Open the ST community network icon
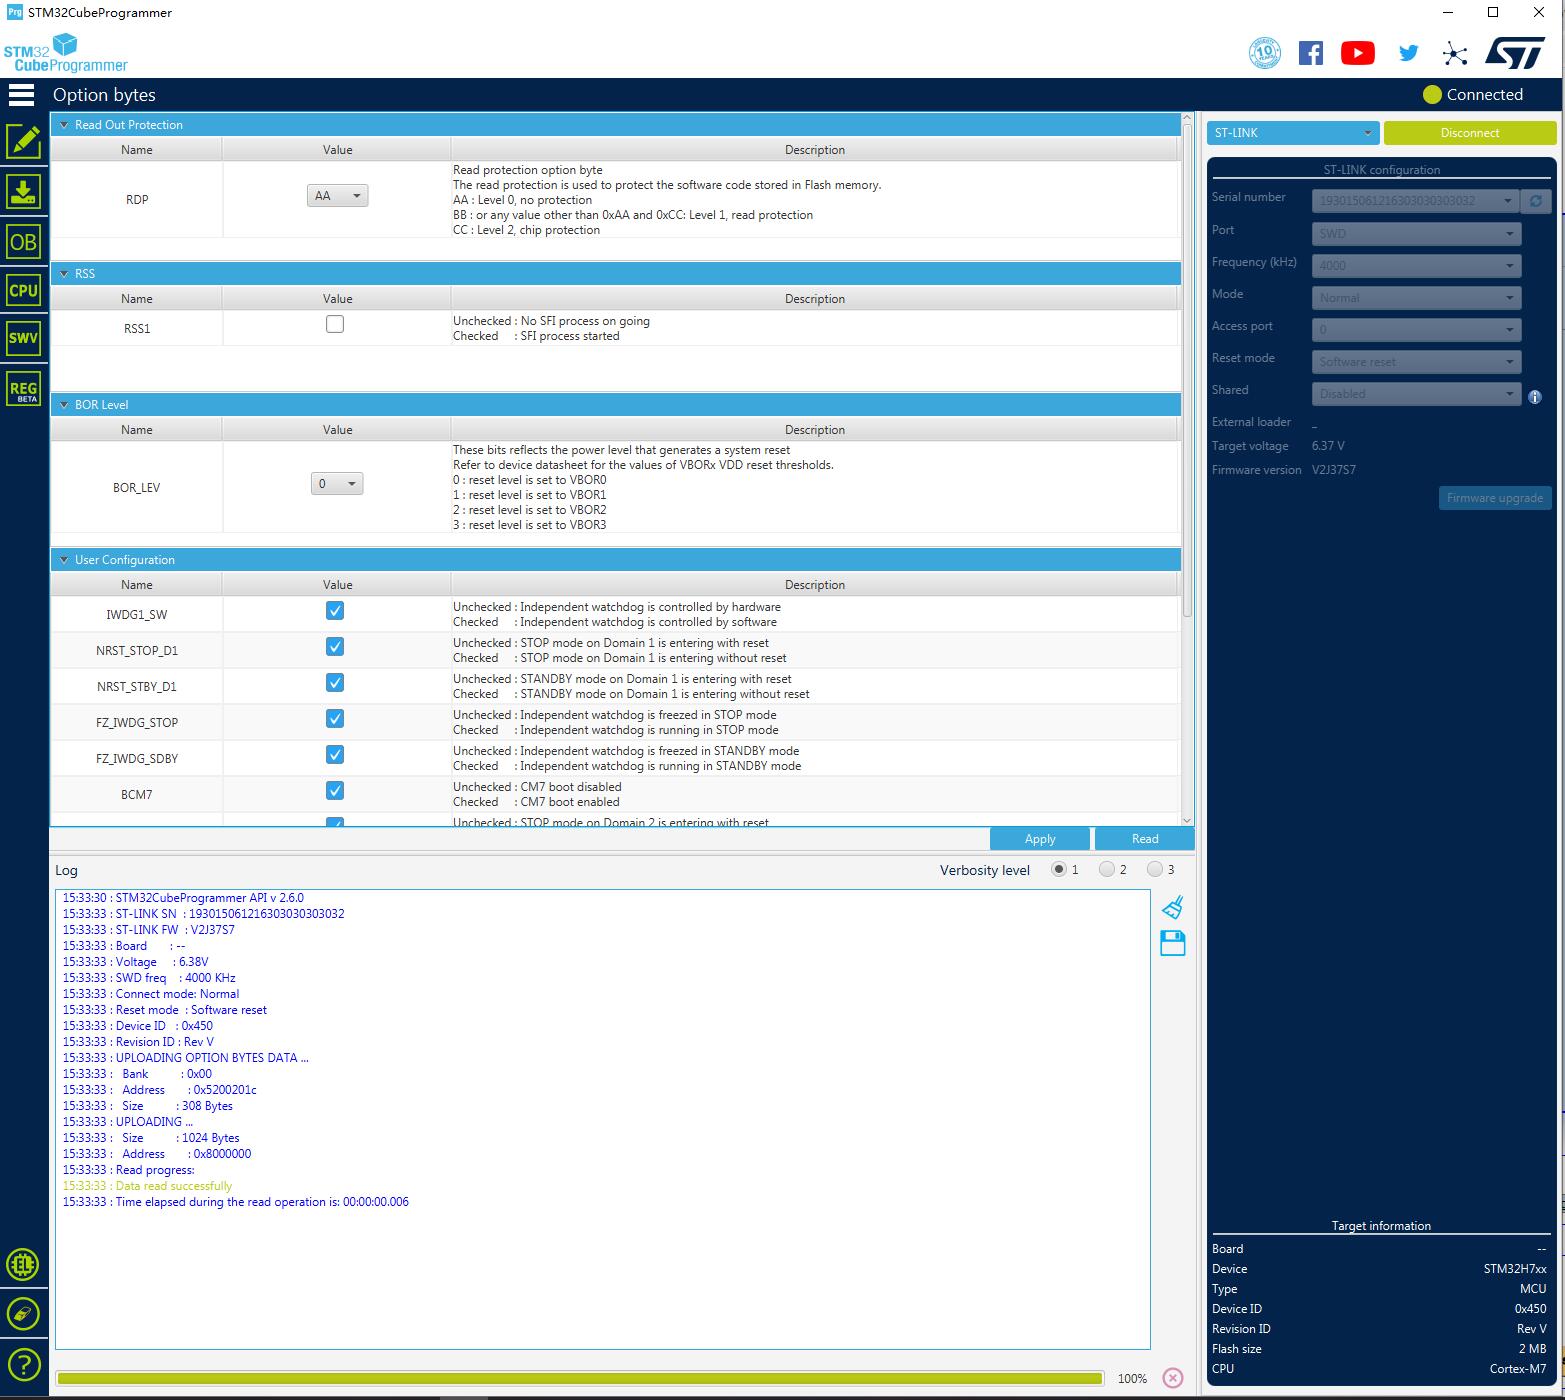 [x=1455, y=54]
